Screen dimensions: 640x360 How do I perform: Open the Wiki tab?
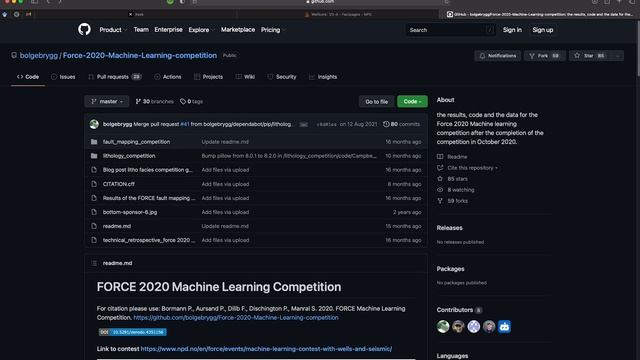tap(245, 77)
